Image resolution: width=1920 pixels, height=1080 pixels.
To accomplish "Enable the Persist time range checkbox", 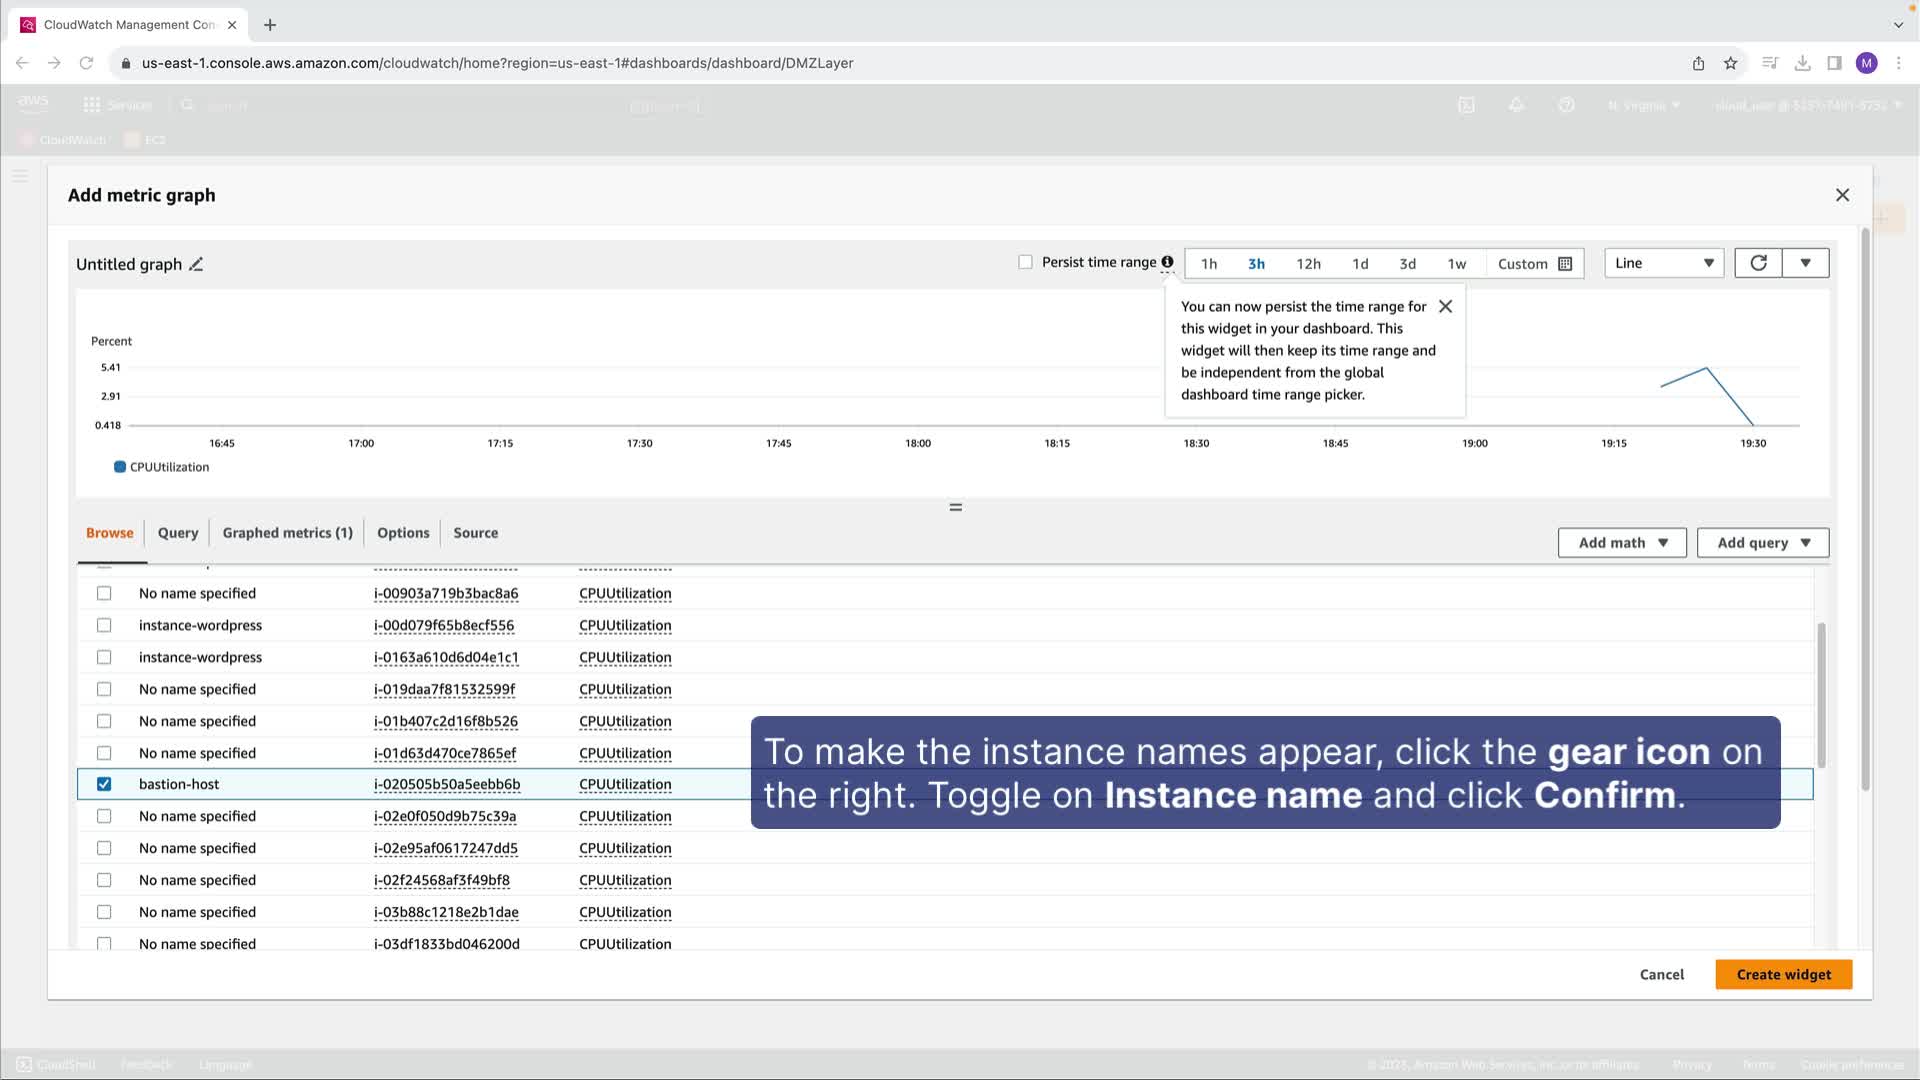I will tap(1025, 262).
